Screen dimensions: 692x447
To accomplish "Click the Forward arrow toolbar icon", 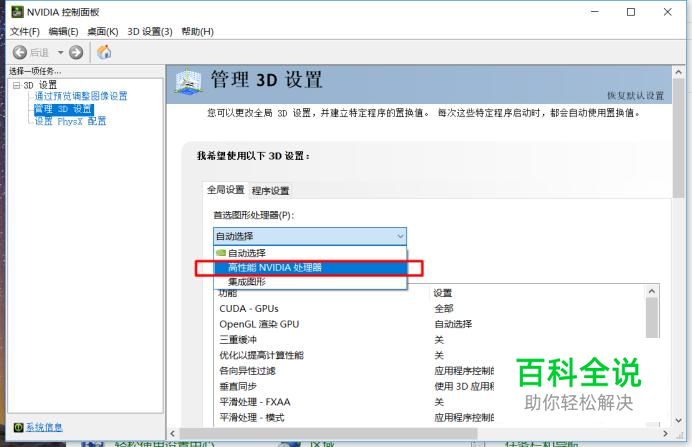I will [x=76, y=53].
